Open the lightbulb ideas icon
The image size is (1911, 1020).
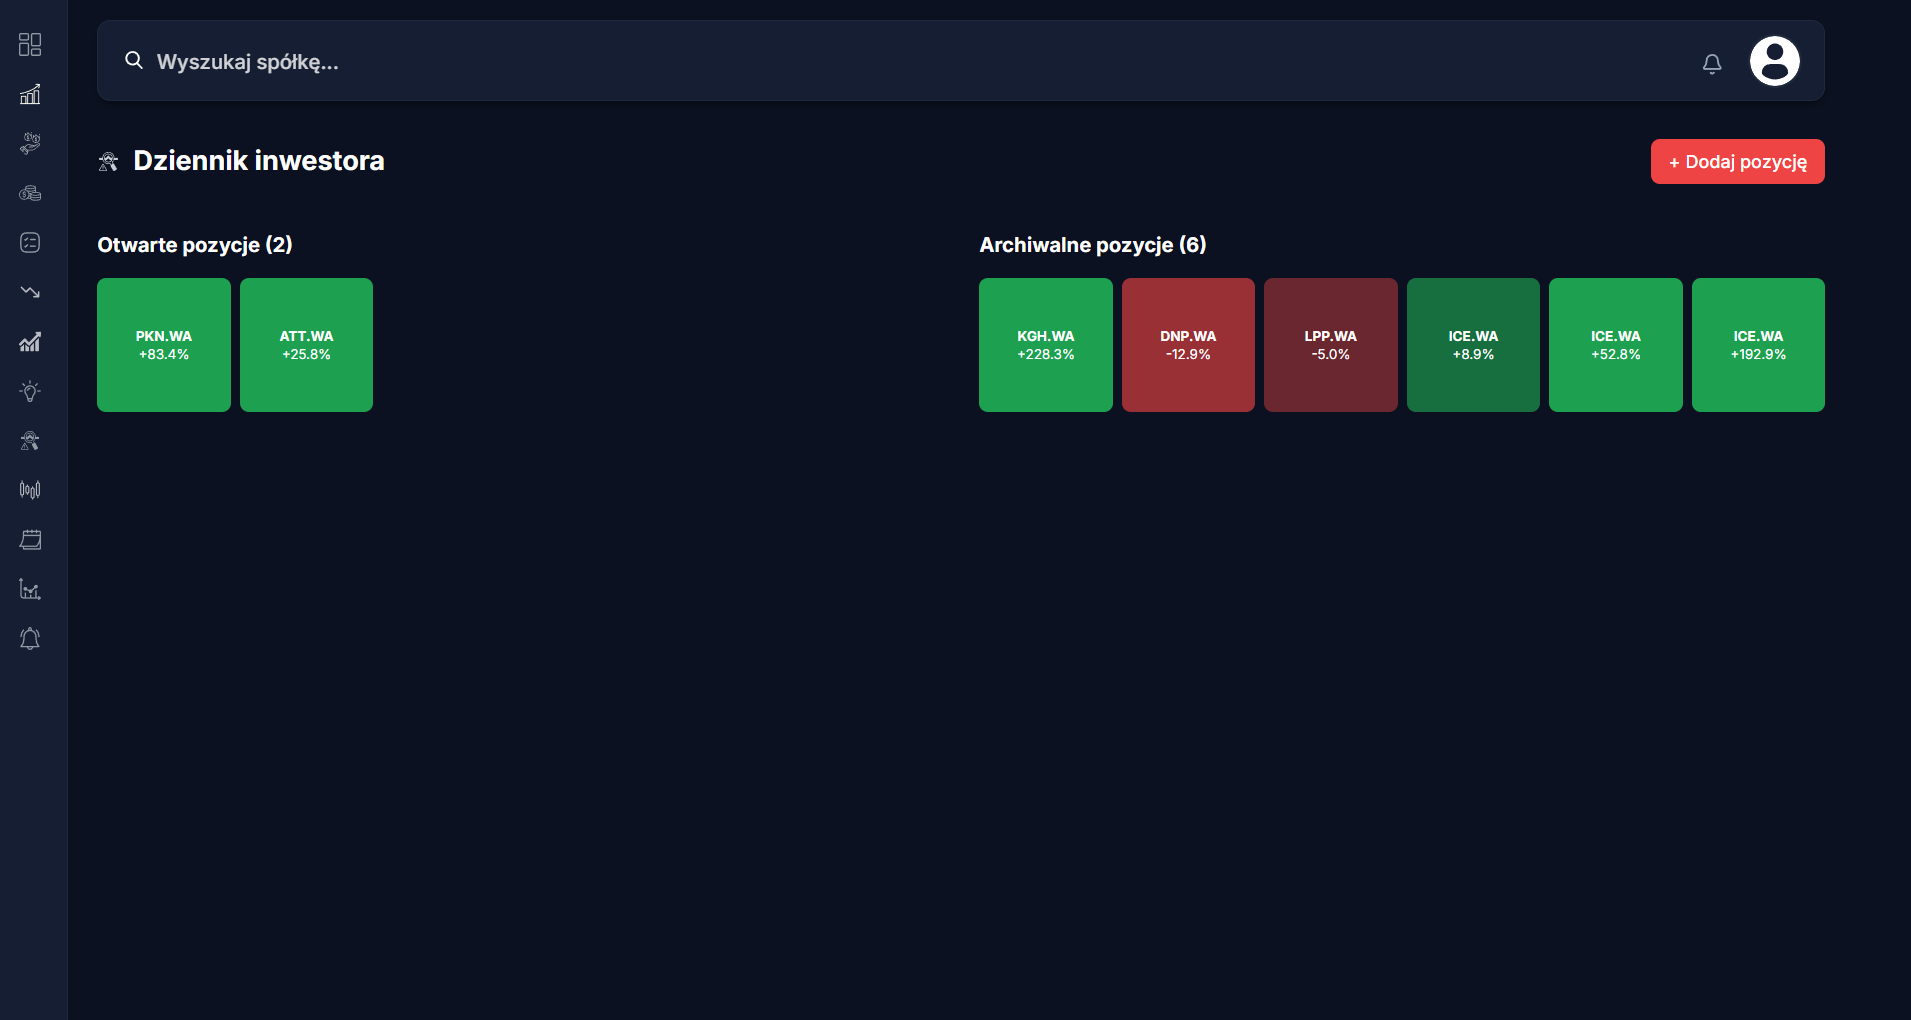click(30, 391)
